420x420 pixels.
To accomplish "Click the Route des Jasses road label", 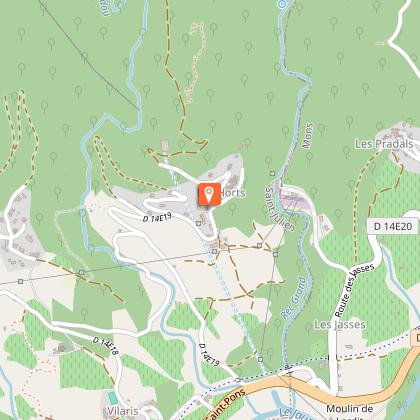I will [354, 290].
